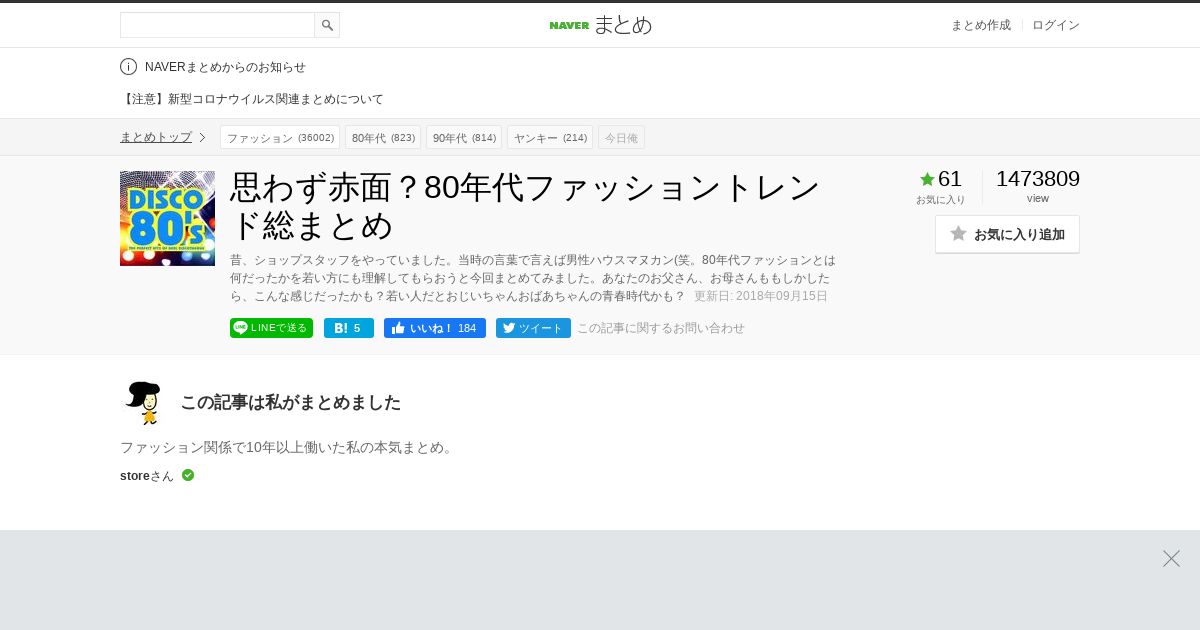
Task: Click the magnifier search icon
Action: (x=327, y=25)
